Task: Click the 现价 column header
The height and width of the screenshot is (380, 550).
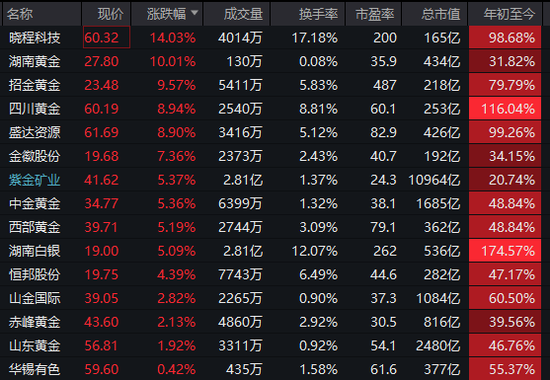Action: tap(110, 14)
